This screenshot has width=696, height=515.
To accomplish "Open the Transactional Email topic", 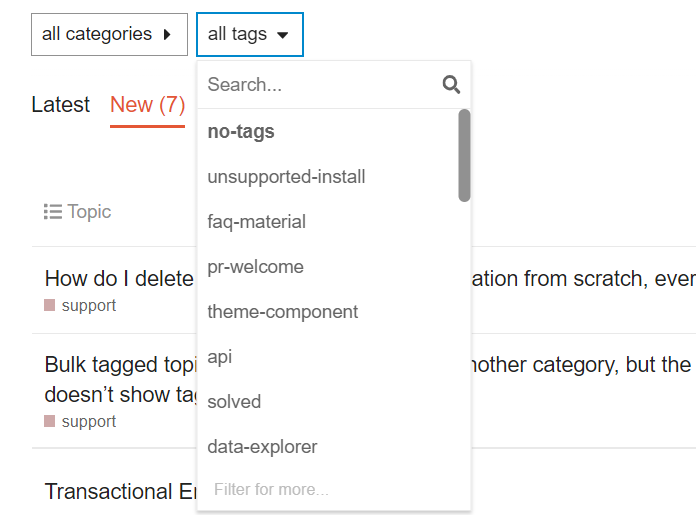I will (110, 492).
